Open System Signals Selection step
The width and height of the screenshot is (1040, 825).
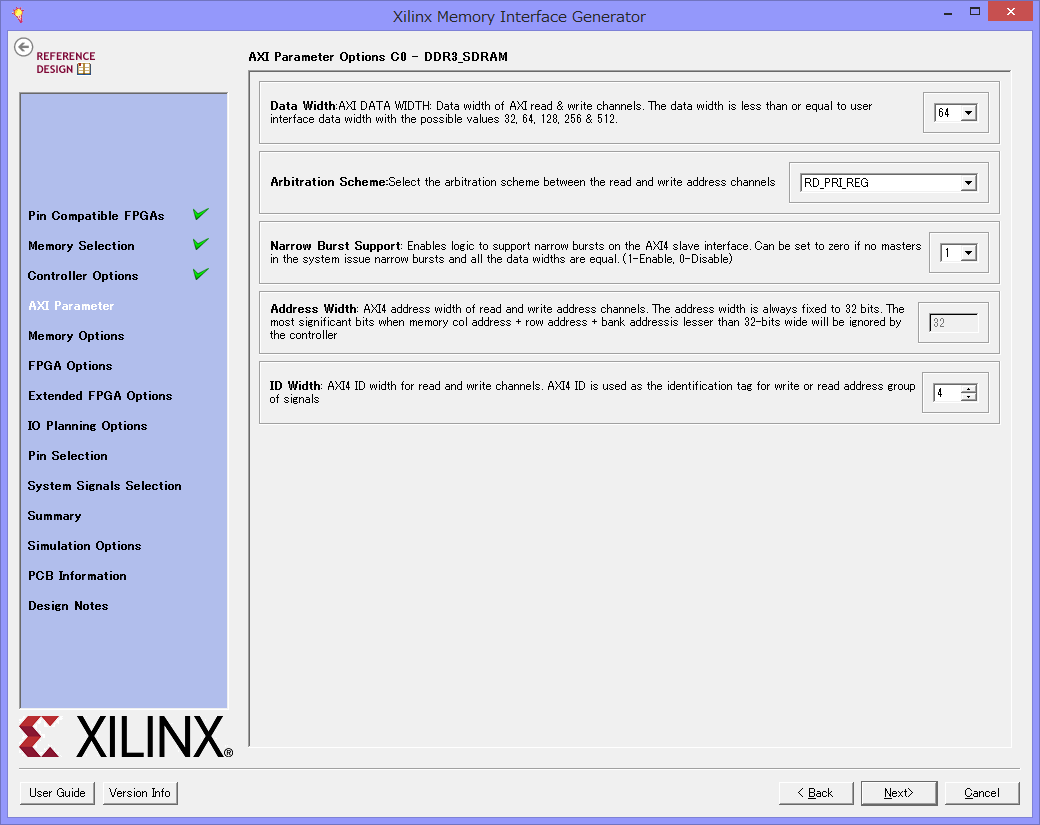coord(105,486)
